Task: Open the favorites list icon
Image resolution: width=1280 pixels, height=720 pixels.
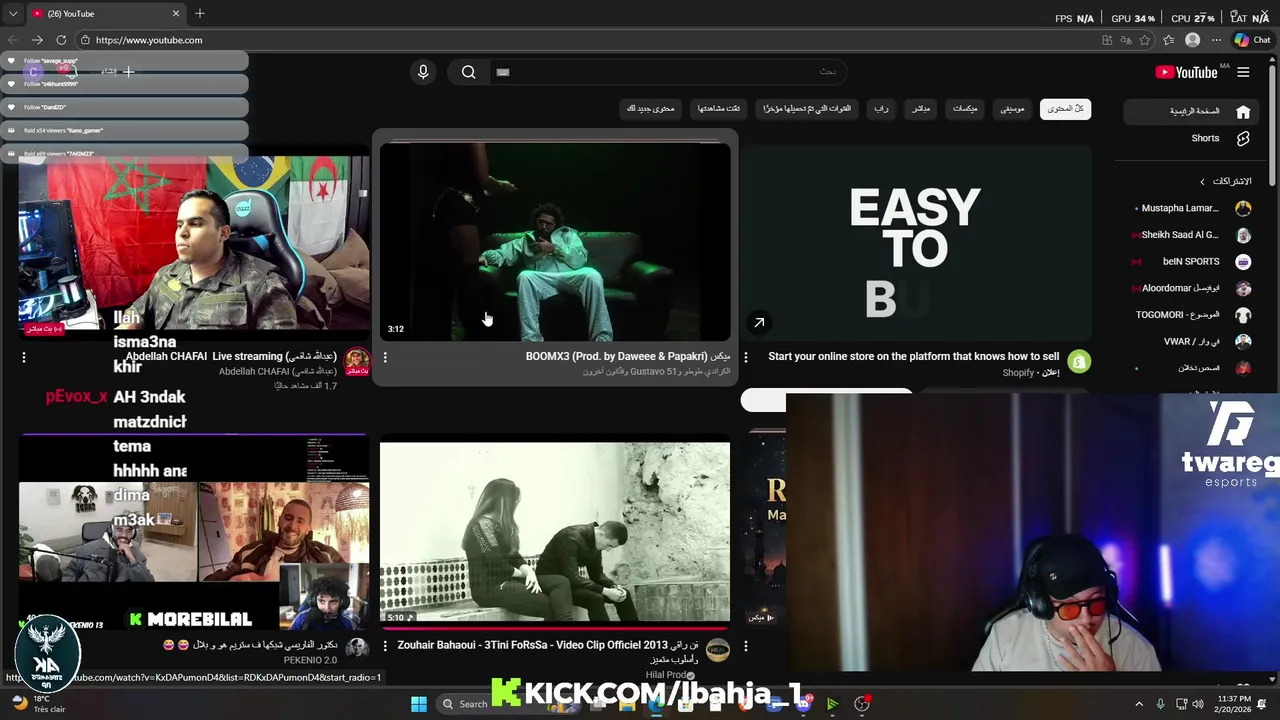Action: (x=1168, y=40)
